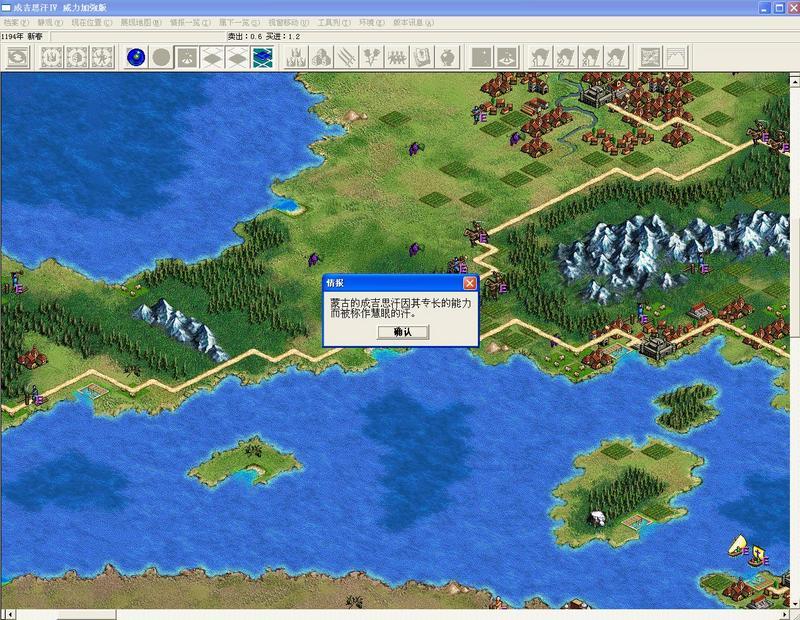Open the 版本讯息 menu
Image resolution: width=800 pixels, height=620 pixels.
point(414,23)
